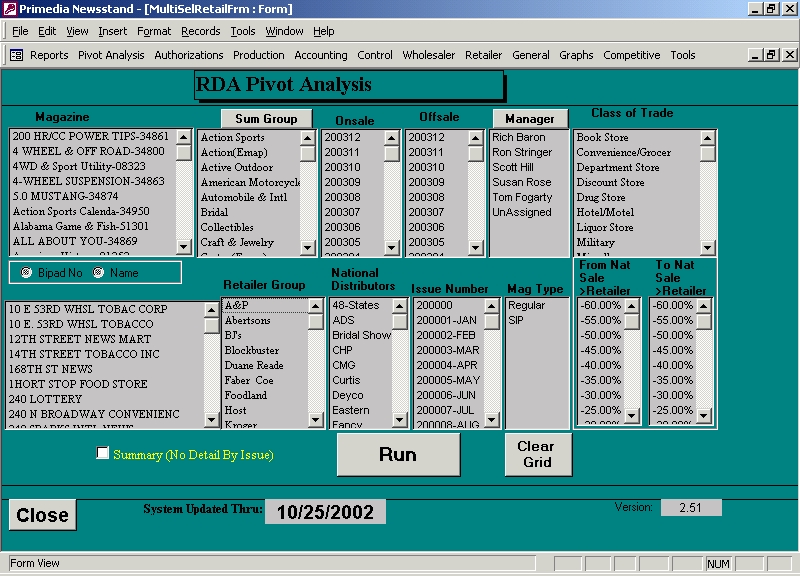Enable the Summary (No Detail By Issue) checkbox
This screenshot has width=800, height=576.
(103, 453)
